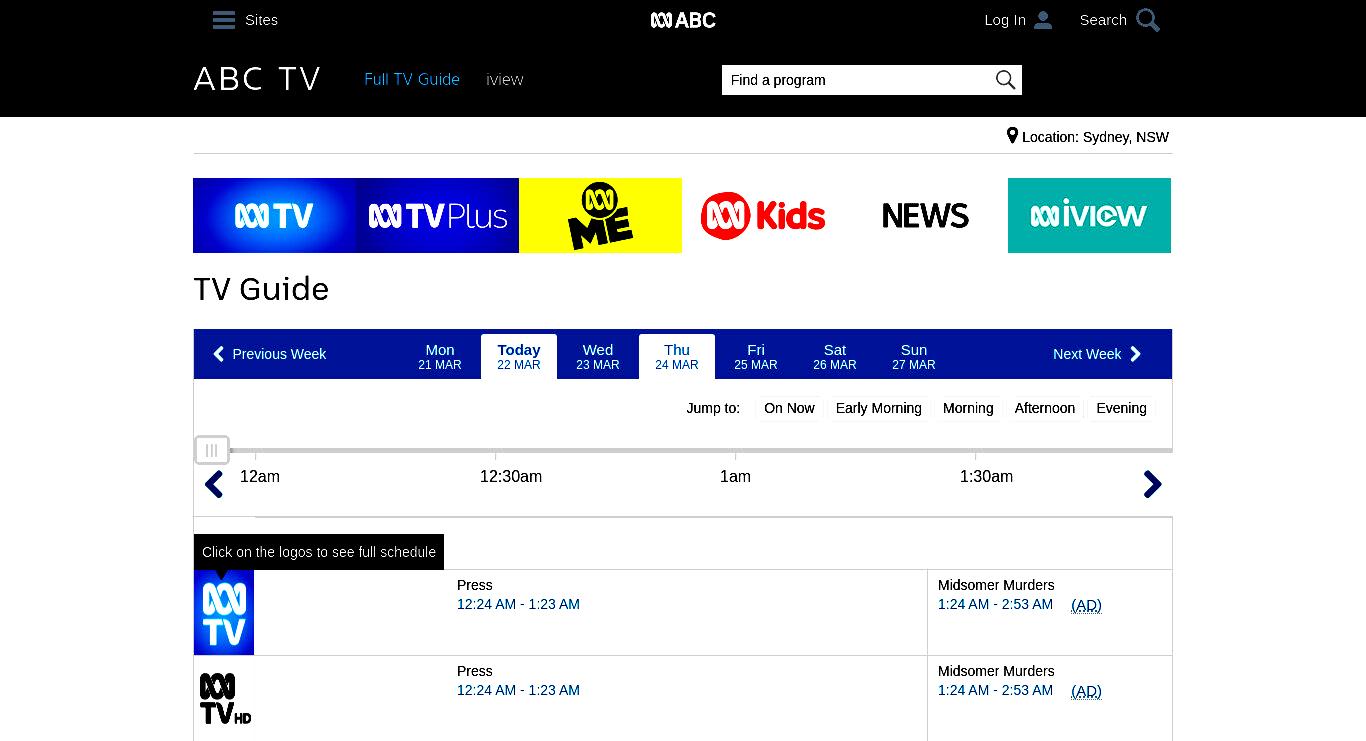
Task: Click the Log In user icon
Action: coord(1043,20)
